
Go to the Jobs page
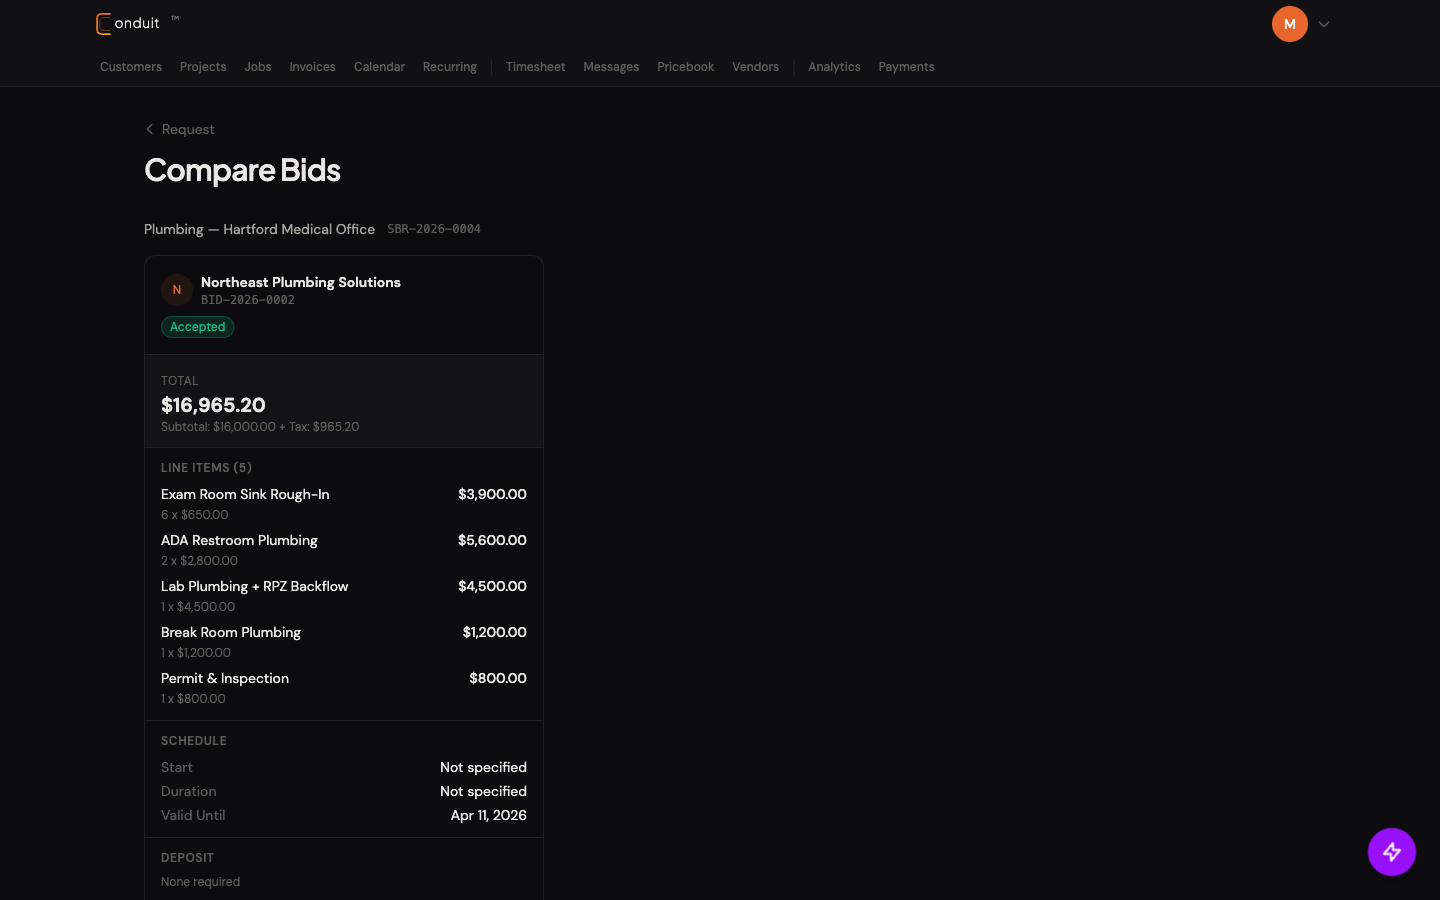pos(258,67)
